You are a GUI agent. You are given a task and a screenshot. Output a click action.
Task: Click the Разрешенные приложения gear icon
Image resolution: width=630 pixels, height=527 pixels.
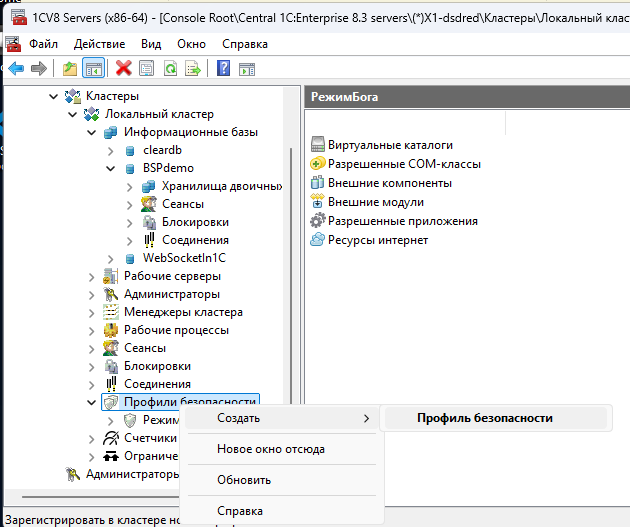[x=317, y=221]
